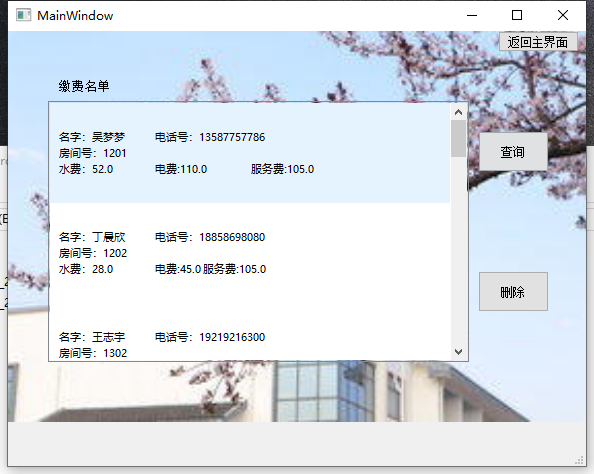Viewport: 594px width, 474px height.
Task: Click the resize grip at the window corner
Action: tap(580, 460)
